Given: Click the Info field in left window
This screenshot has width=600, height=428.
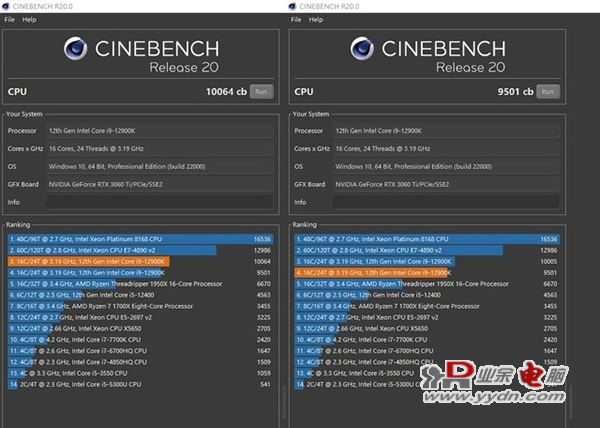Looking at the screenshot, I should coord(160,202).
